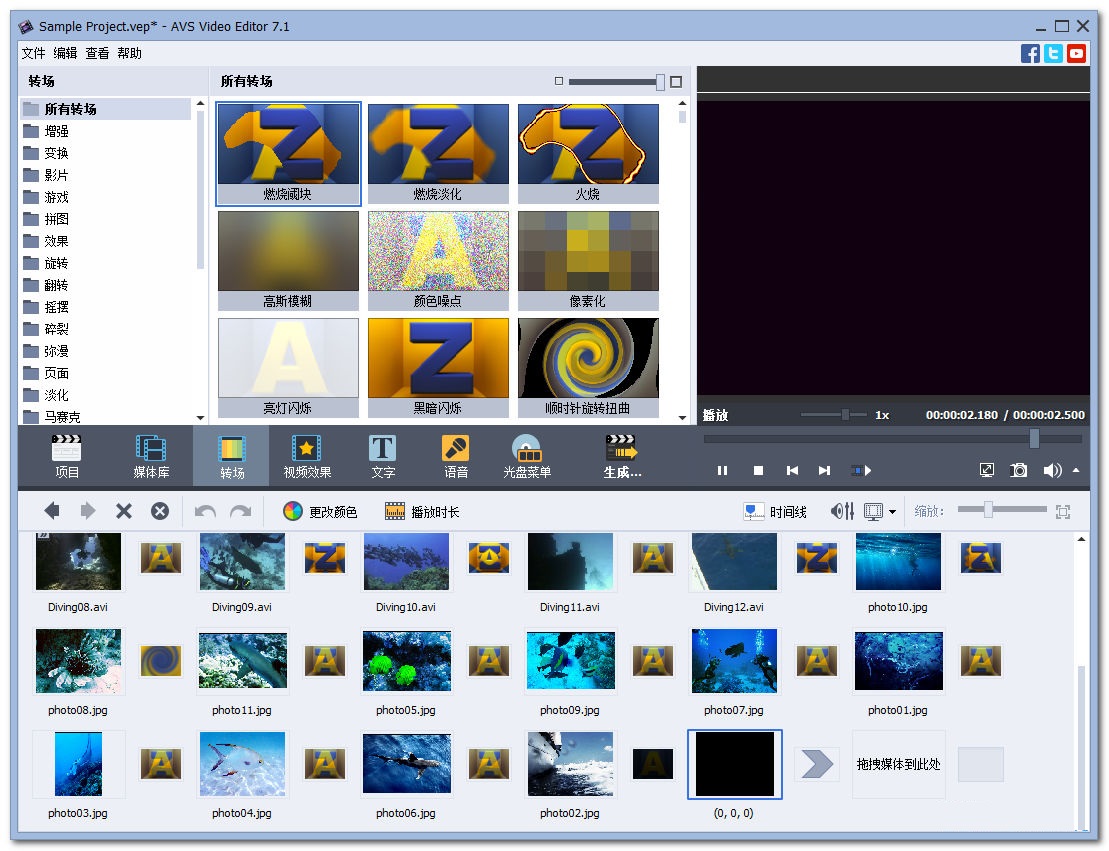Open the audio mixer icon in storyboard toolbar

(842, 511)
